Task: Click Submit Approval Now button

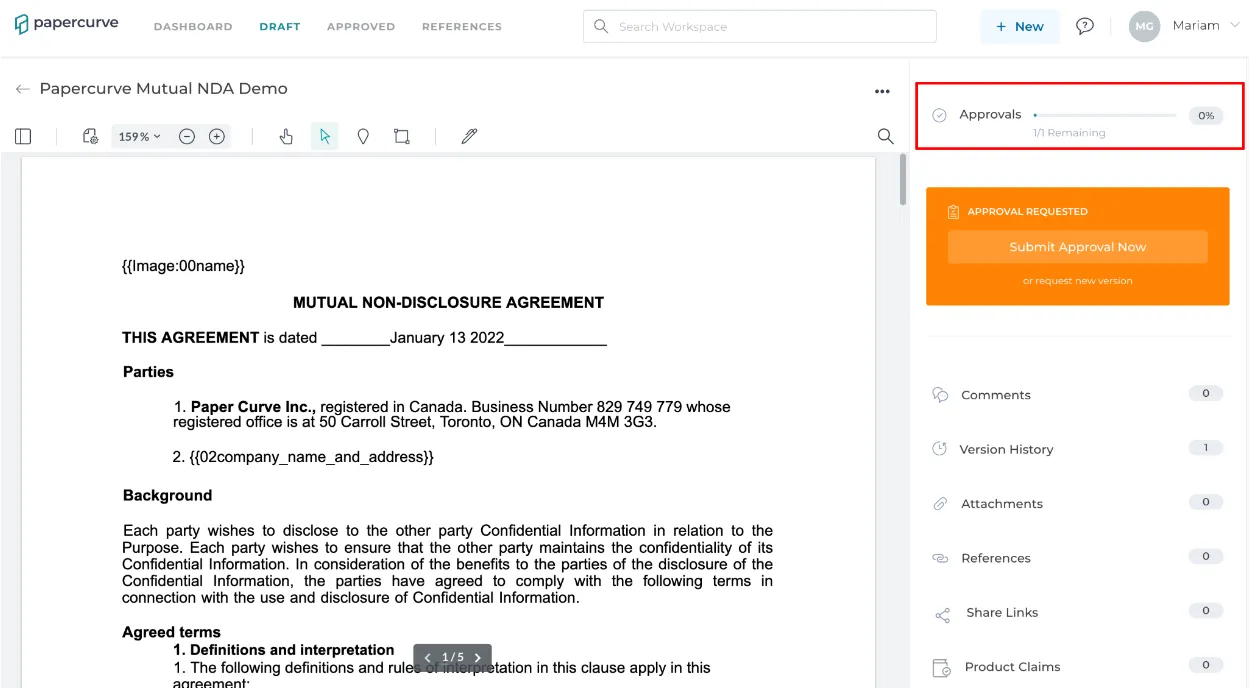Action: [x=1078, y=247]
